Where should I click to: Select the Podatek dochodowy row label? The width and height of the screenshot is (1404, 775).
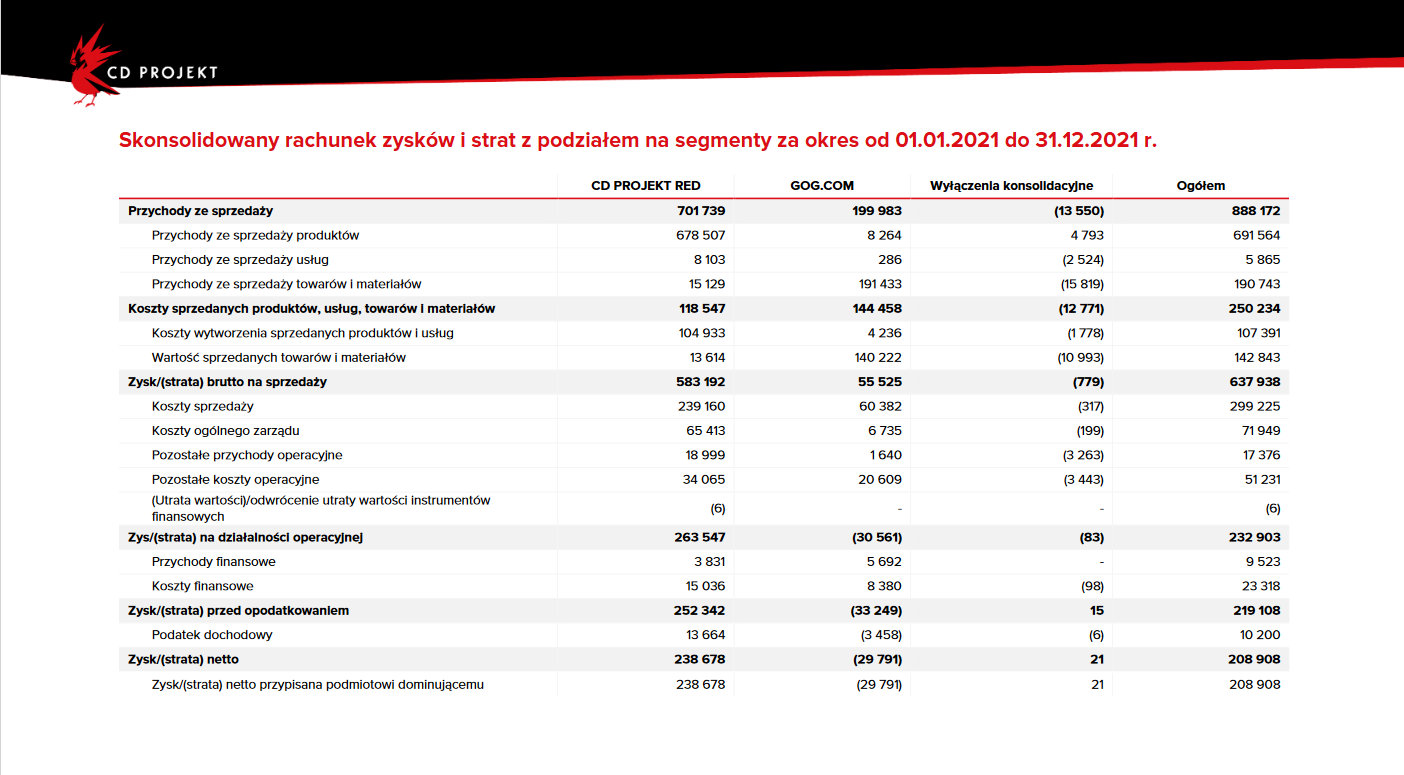212,634
